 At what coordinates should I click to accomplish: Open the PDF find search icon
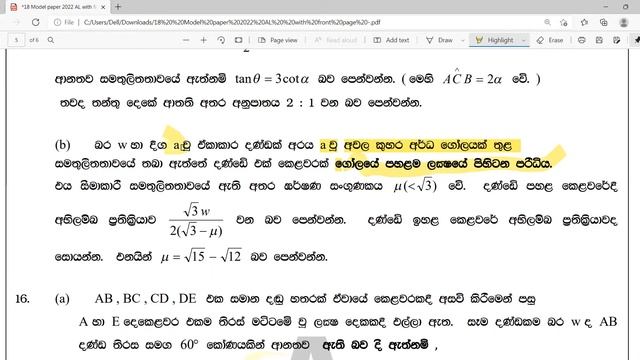(51, 40)
